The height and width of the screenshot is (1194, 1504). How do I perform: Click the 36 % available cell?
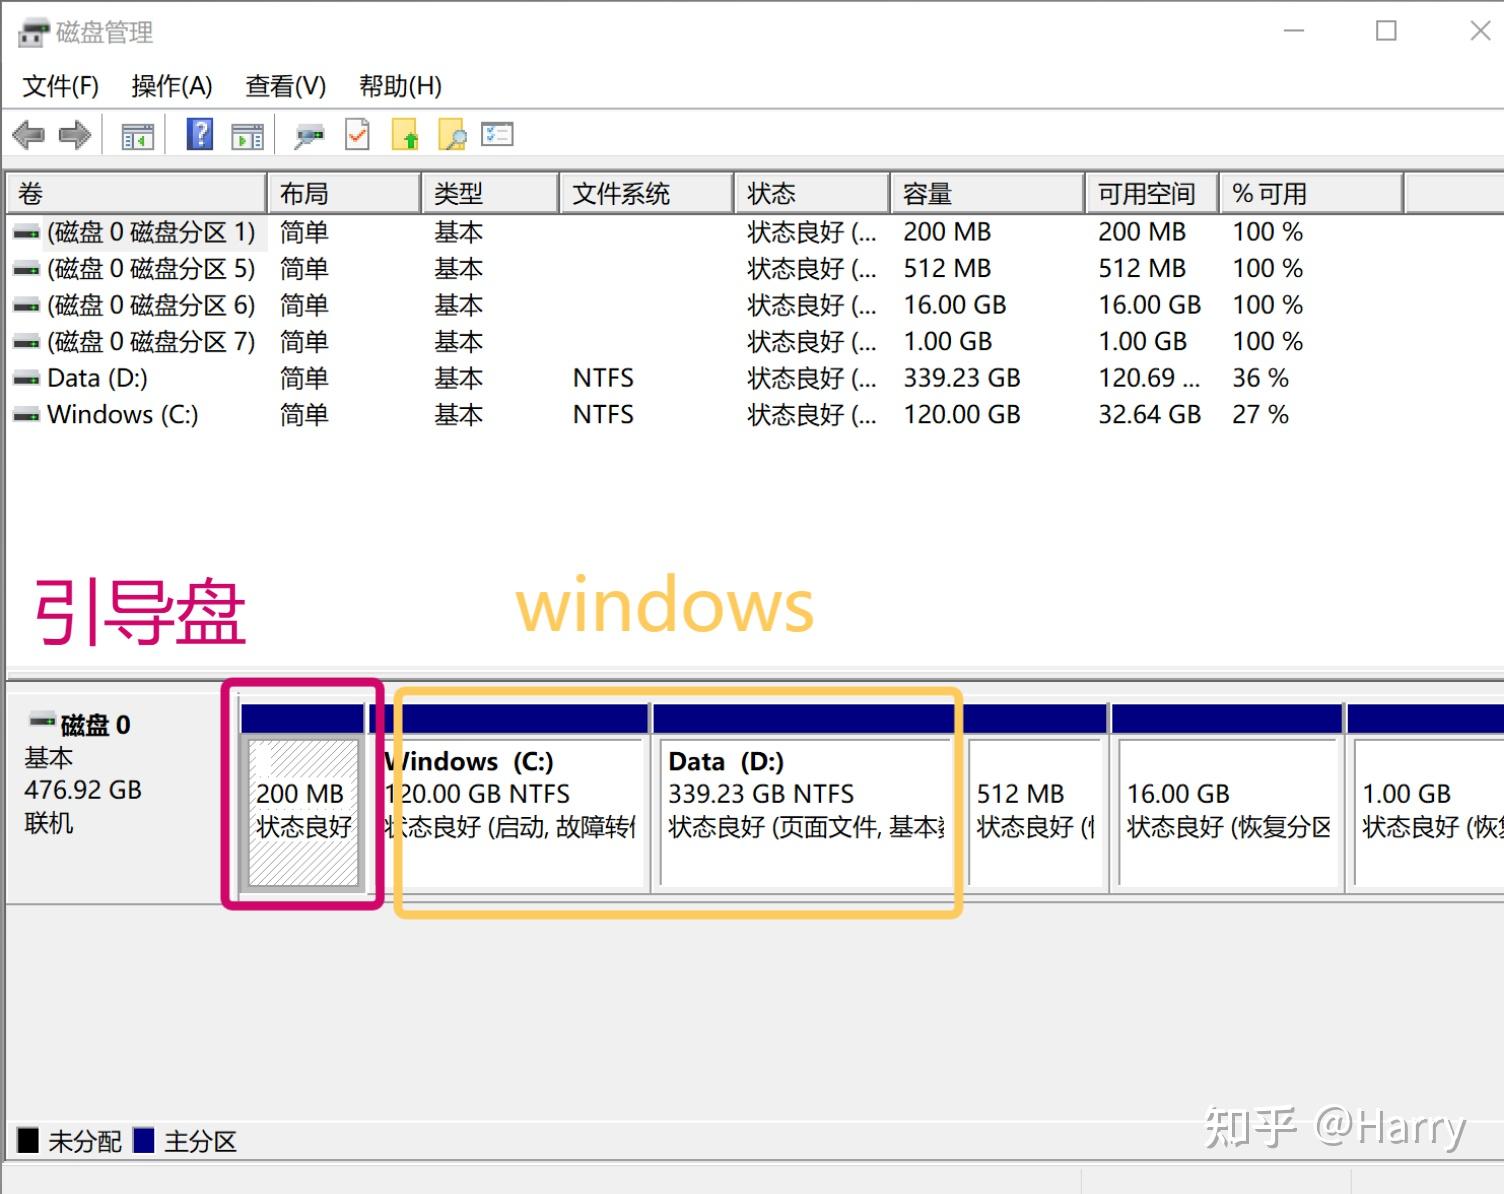1260,379
